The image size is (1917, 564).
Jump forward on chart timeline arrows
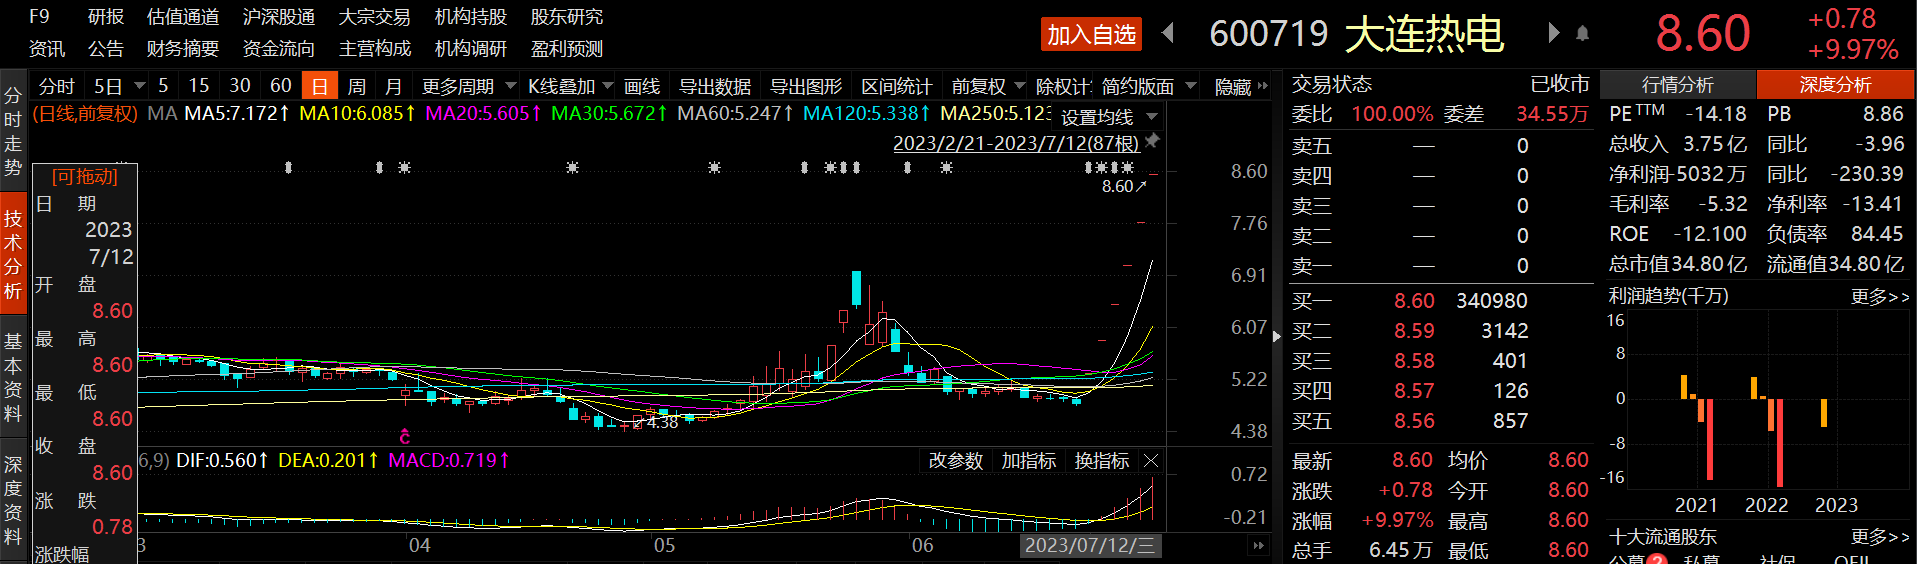point(1258,545)
